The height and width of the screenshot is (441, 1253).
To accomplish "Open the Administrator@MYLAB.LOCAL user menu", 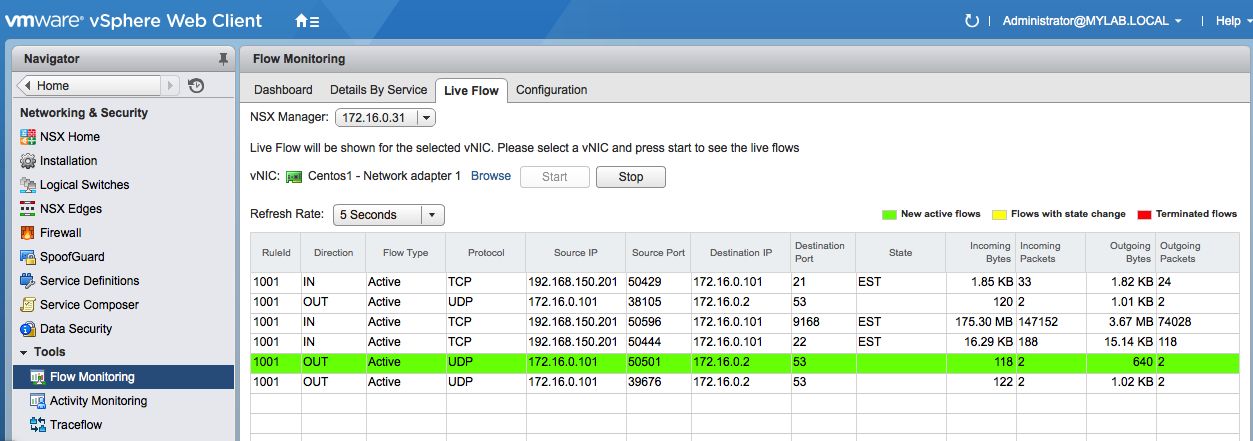I will coord(1092,21).
